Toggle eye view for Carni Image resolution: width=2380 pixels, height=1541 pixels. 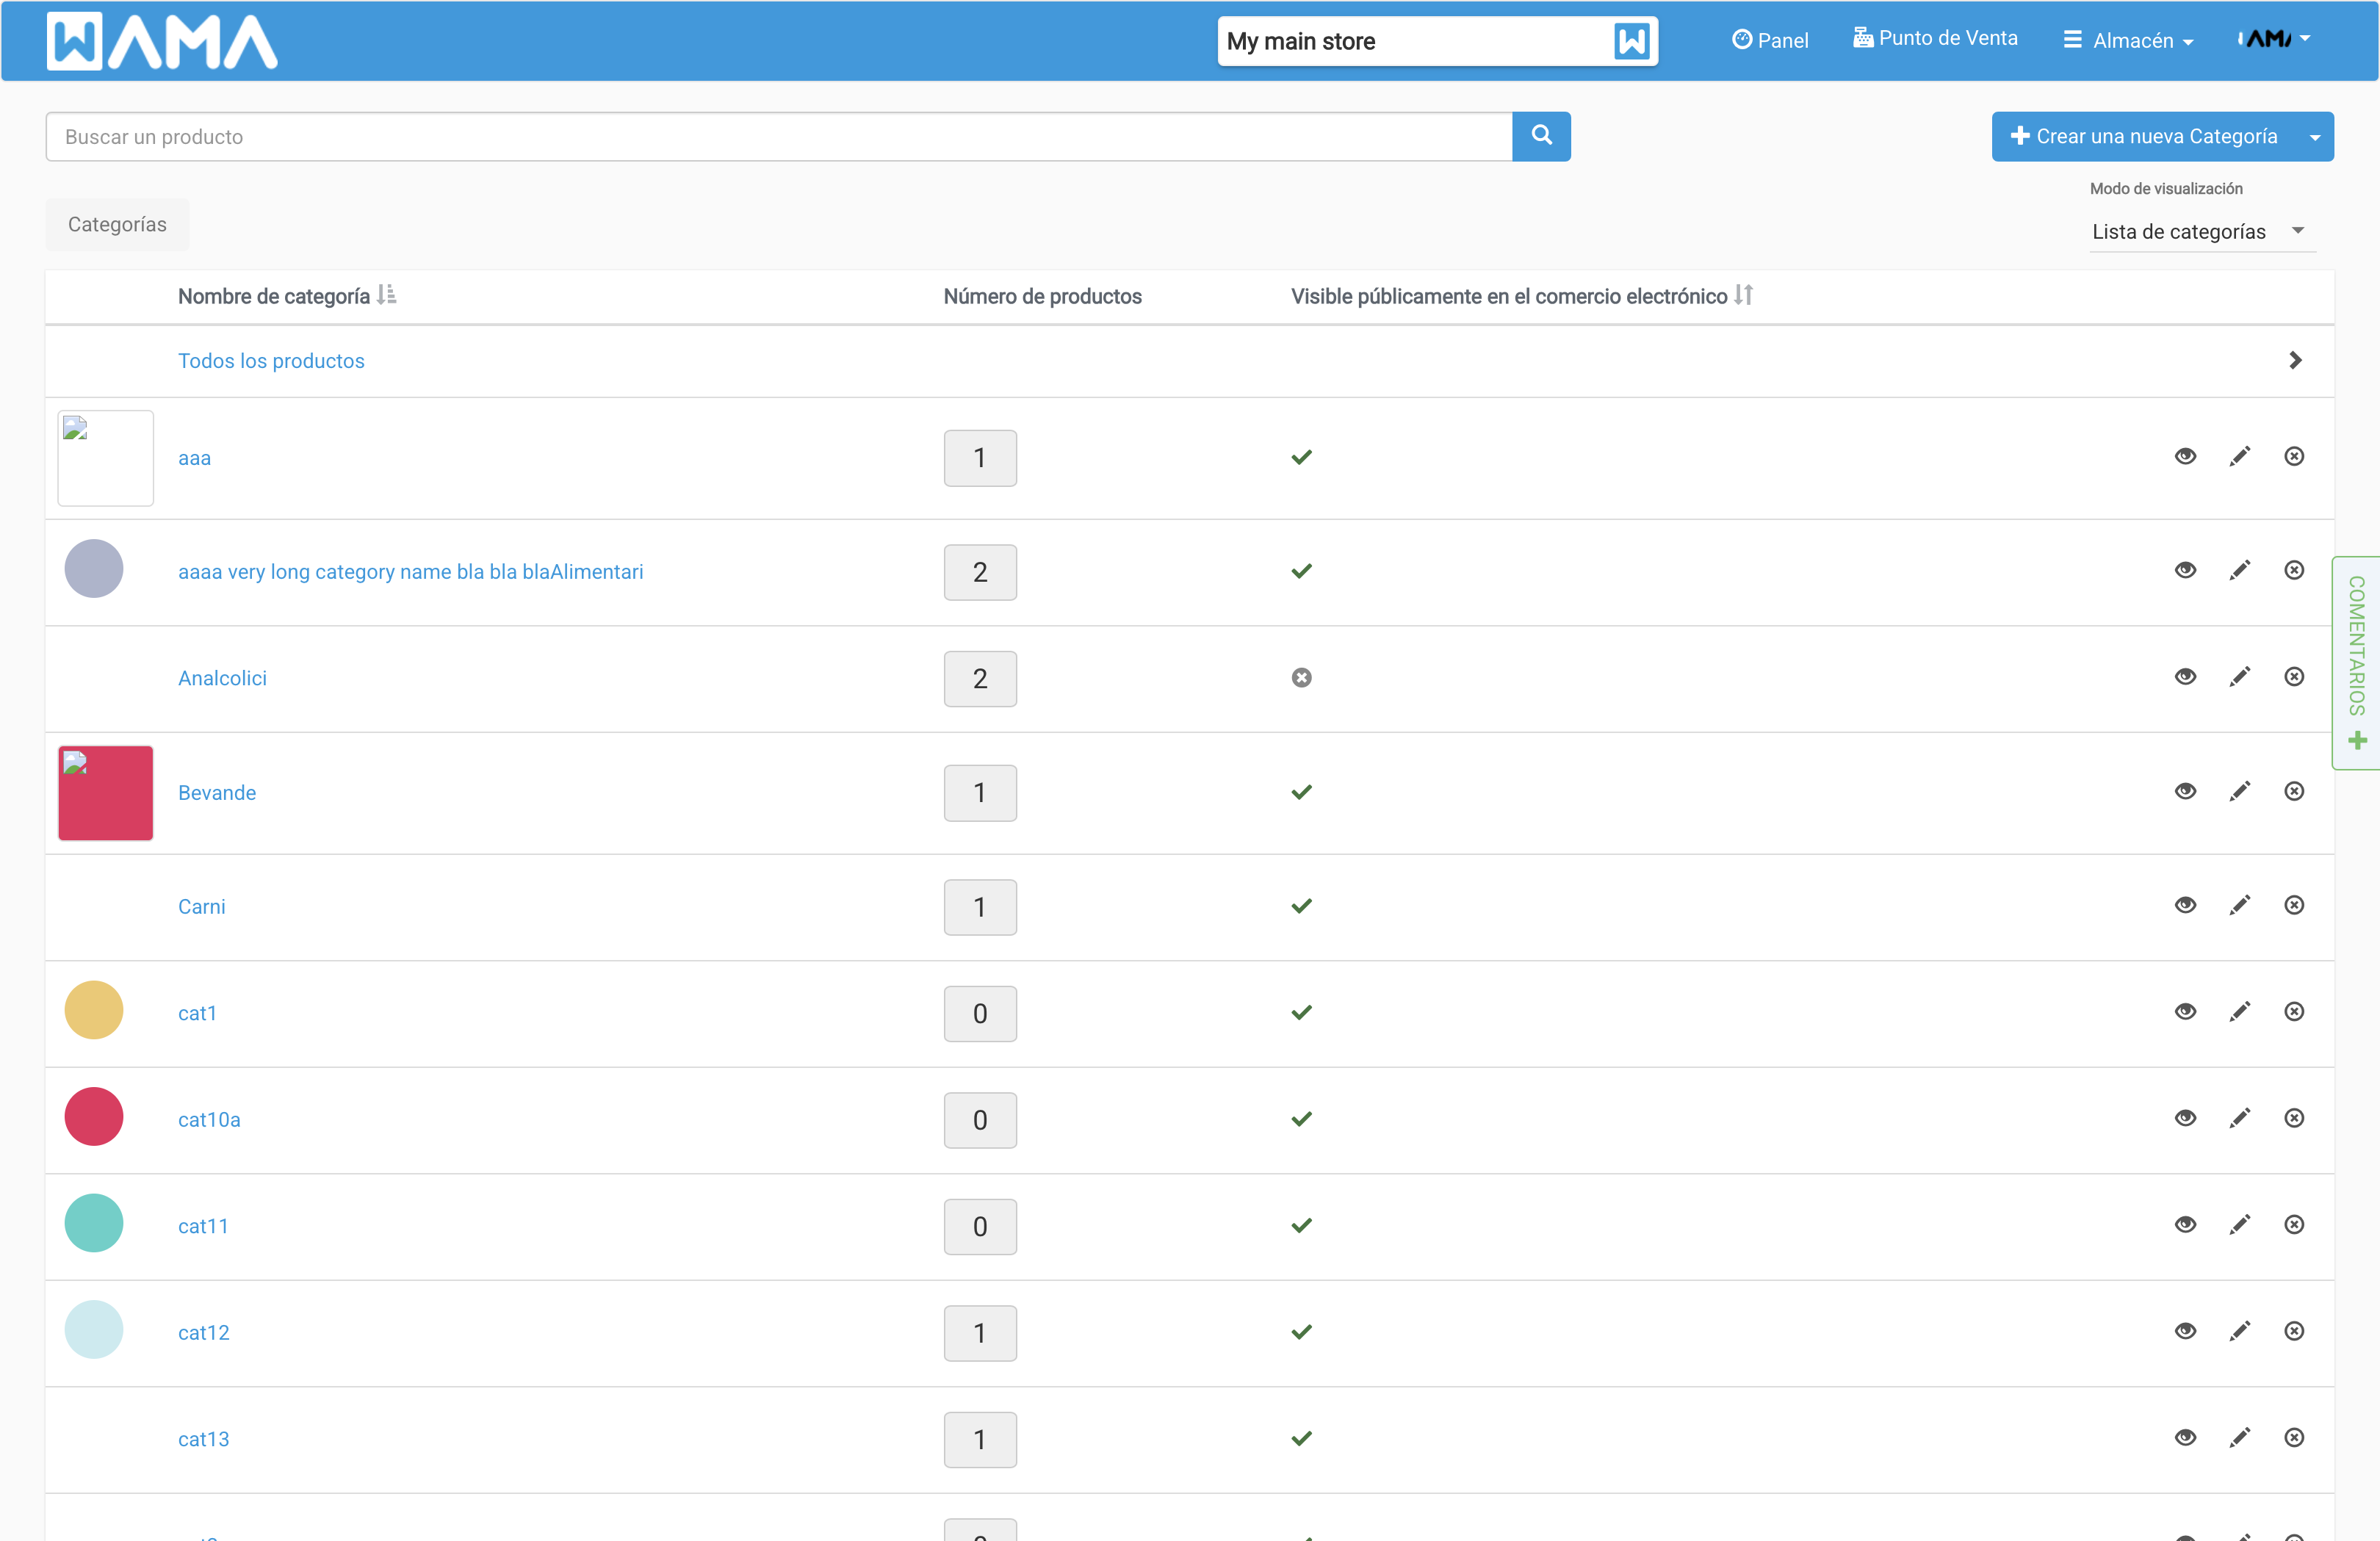coord(2185,906)
